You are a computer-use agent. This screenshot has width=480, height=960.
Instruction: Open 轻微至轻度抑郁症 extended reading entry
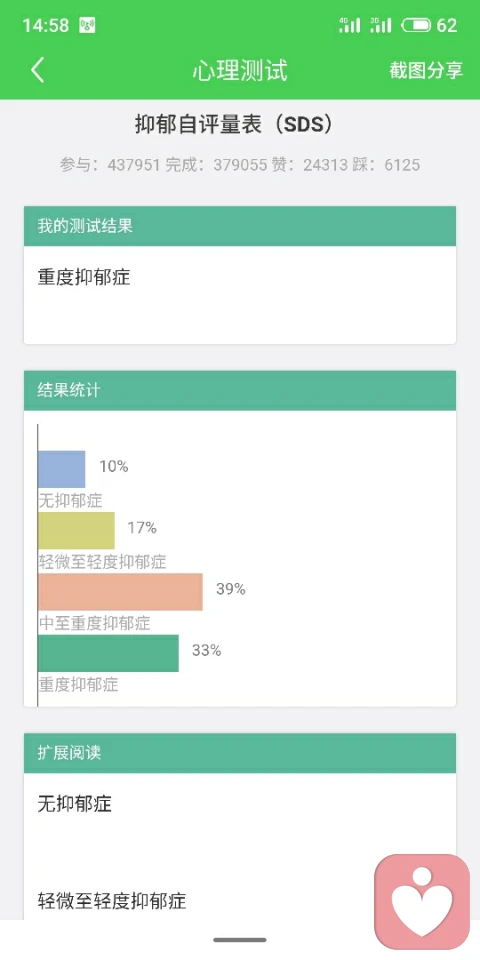point(112,901)
